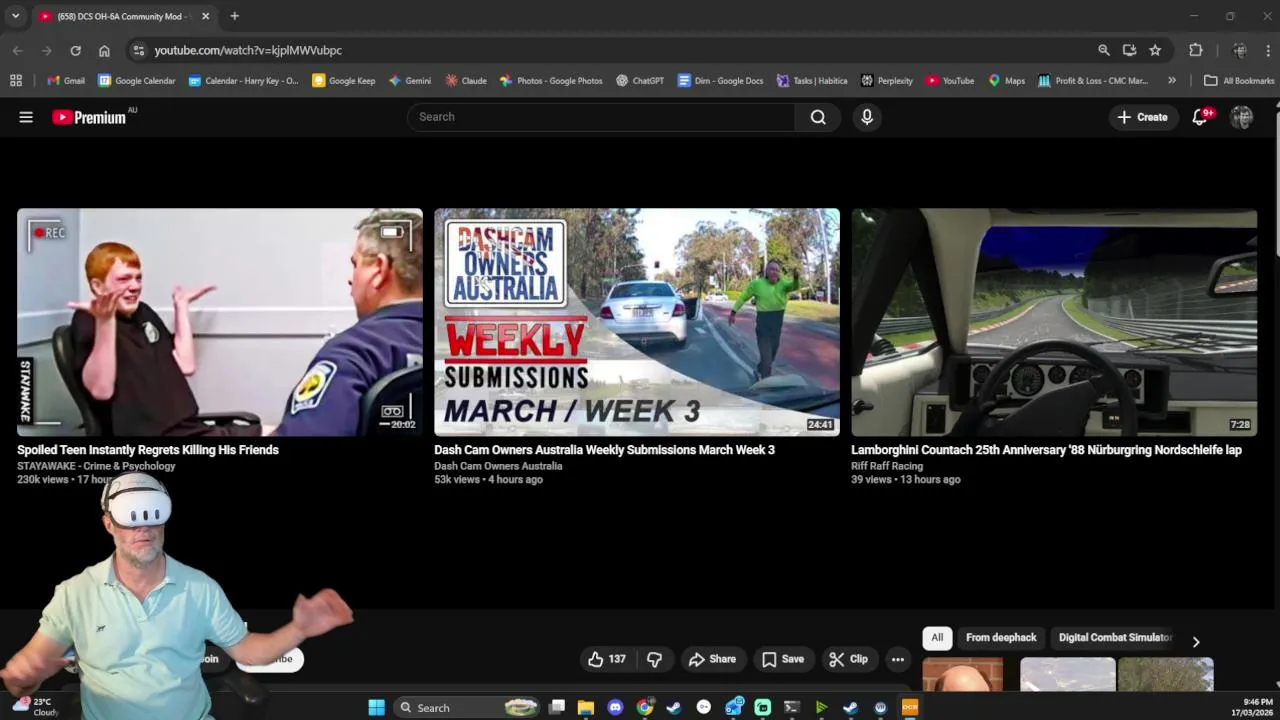
Task: Open the weather widget showing 23°C
Action: pos(34,707)
